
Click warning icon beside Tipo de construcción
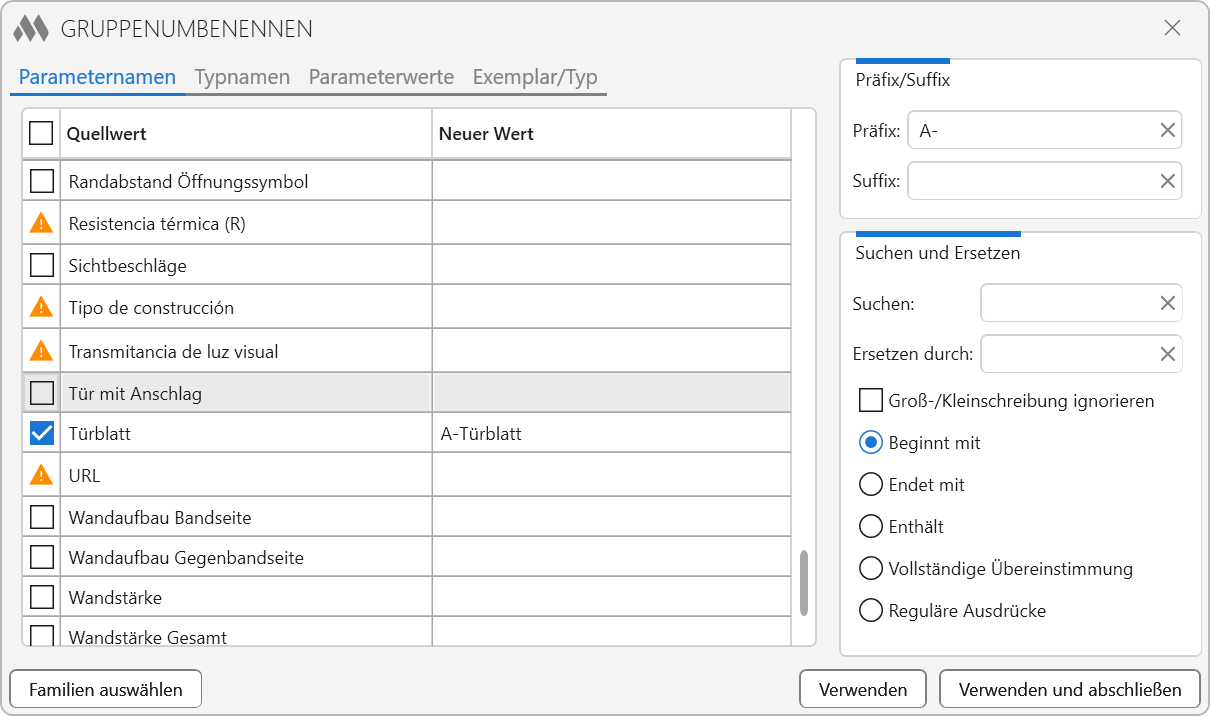coord(41,307)
